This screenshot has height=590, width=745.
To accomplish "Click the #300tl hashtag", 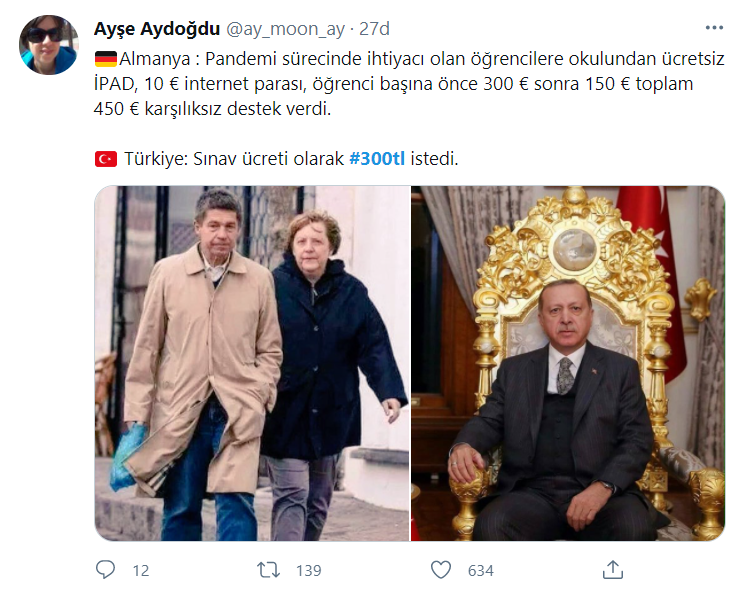I will [377, 158].
